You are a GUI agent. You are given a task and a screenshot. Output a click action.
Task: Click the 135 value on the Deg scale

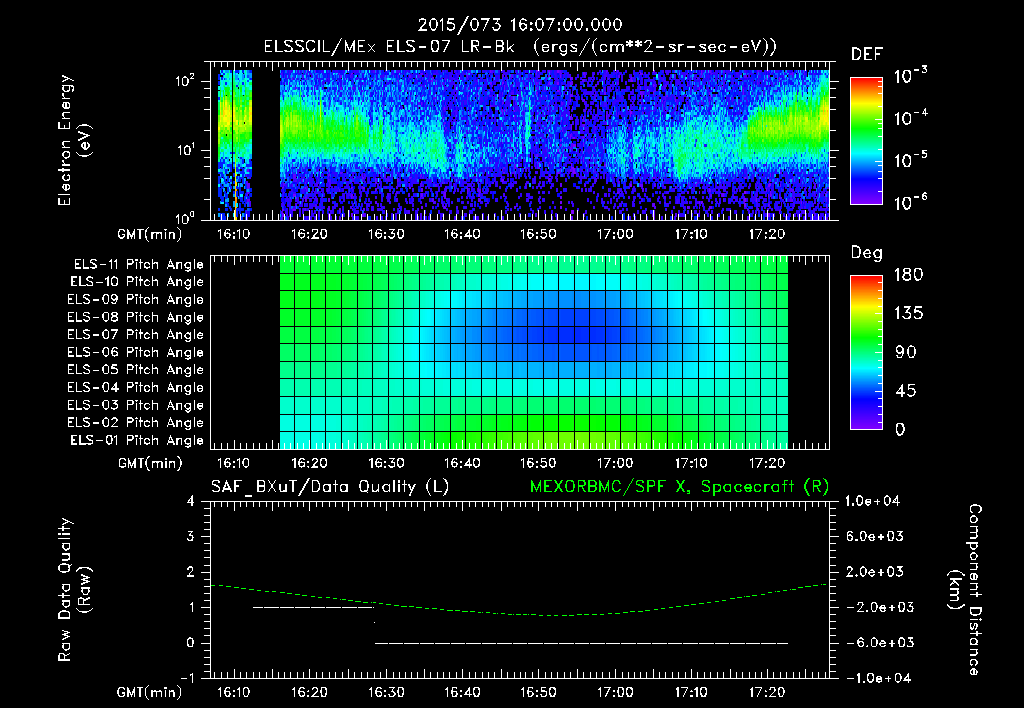(908, 314)
